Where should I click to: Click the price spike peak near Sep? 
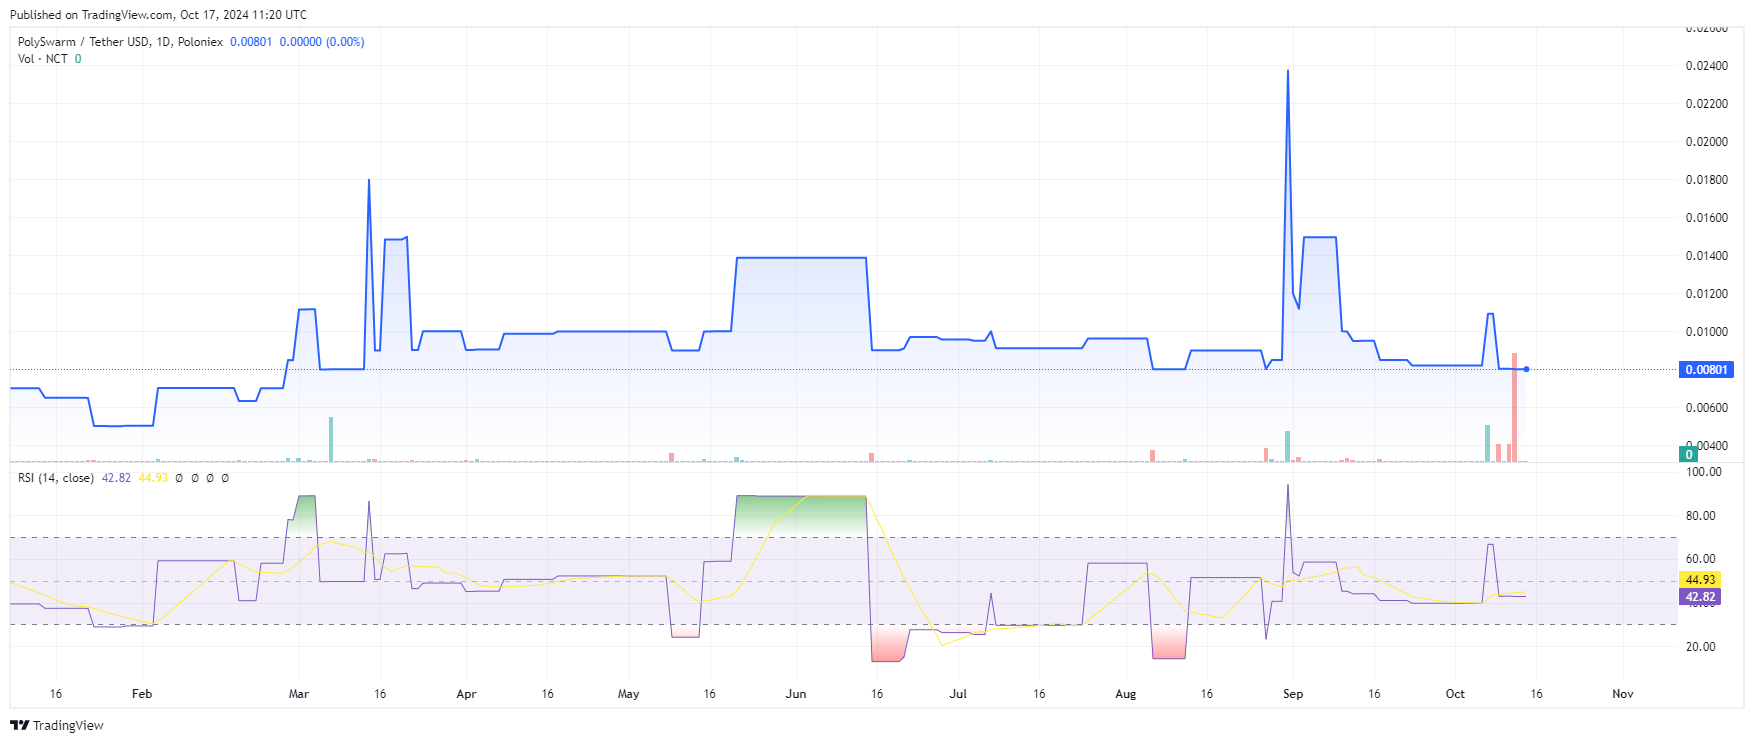point(1287,71)
